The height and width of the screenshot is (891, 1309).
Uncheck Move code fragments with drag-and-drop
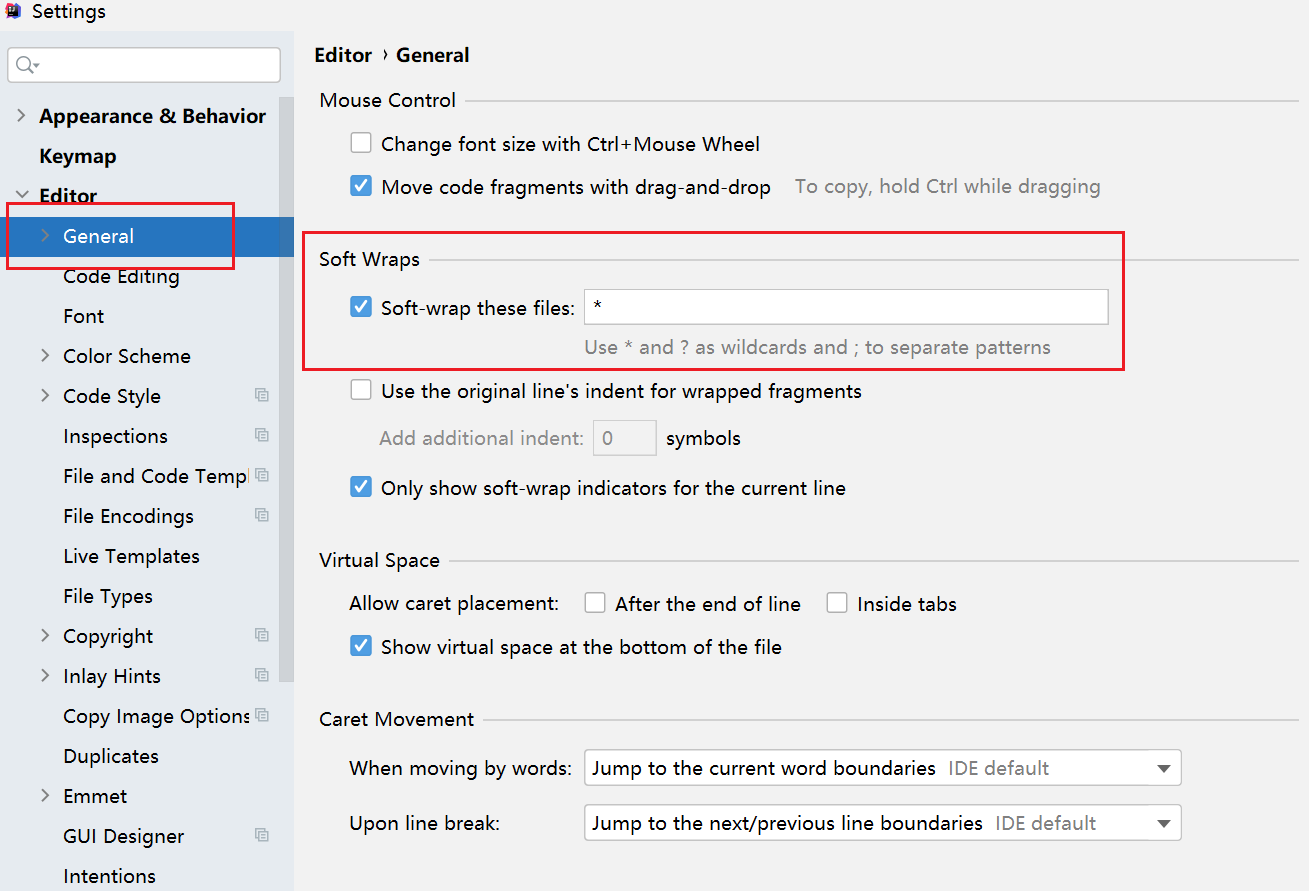[361, 186]
